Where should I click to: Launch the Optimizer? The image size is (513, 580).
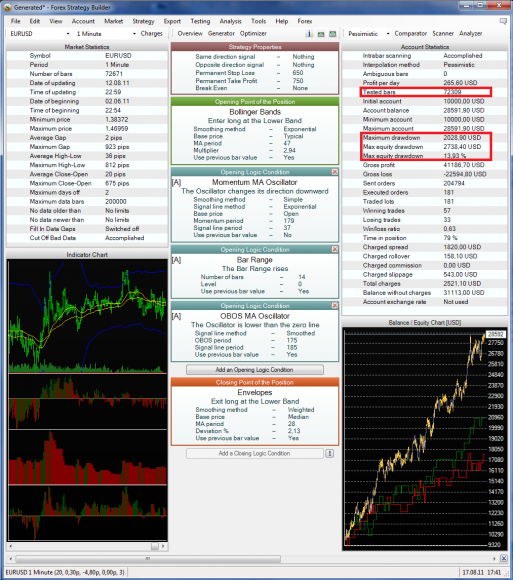[253, 34]
